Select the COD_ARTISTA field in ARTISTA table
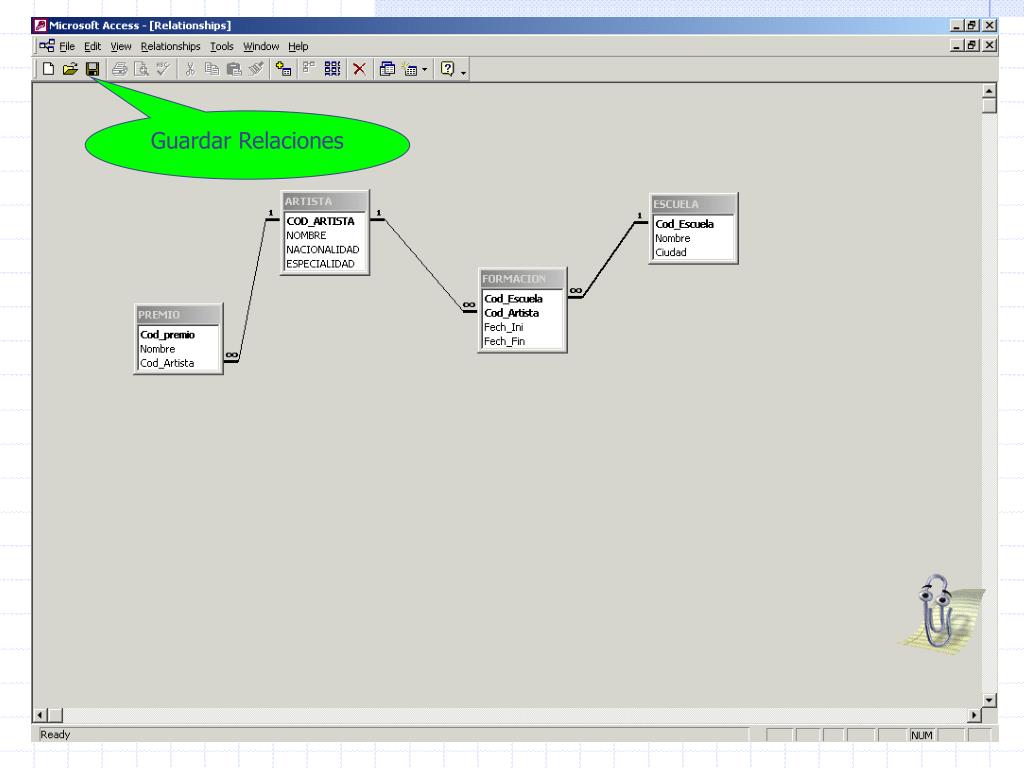 pos(320,221)
